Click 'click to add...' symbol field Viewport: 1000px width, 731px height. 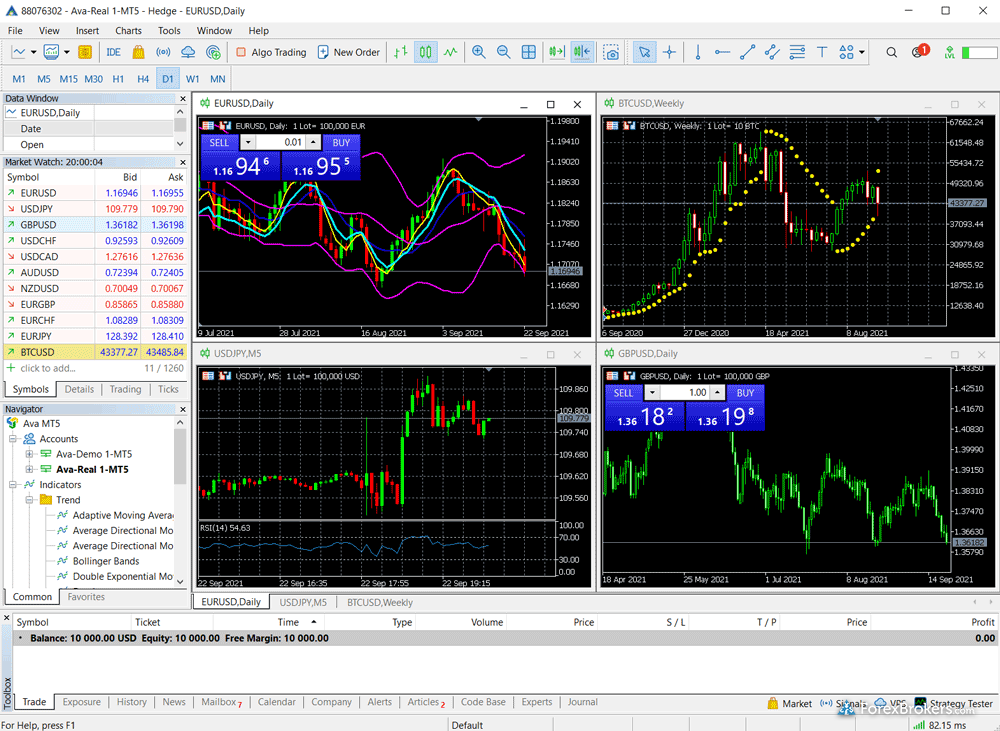click(x=48, y=368)
